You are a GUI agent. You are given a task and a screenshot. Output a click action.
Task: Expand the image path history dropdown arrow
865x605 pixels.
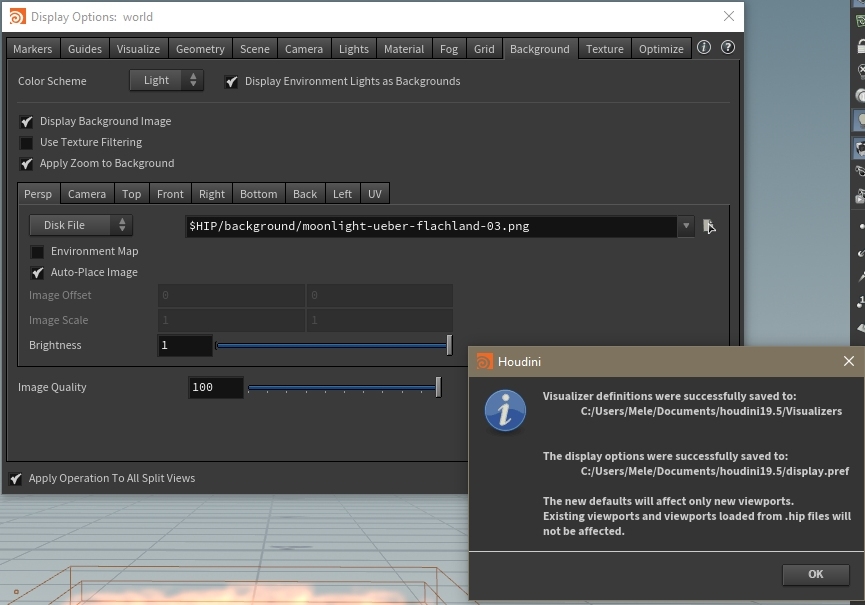pos(686,226)
